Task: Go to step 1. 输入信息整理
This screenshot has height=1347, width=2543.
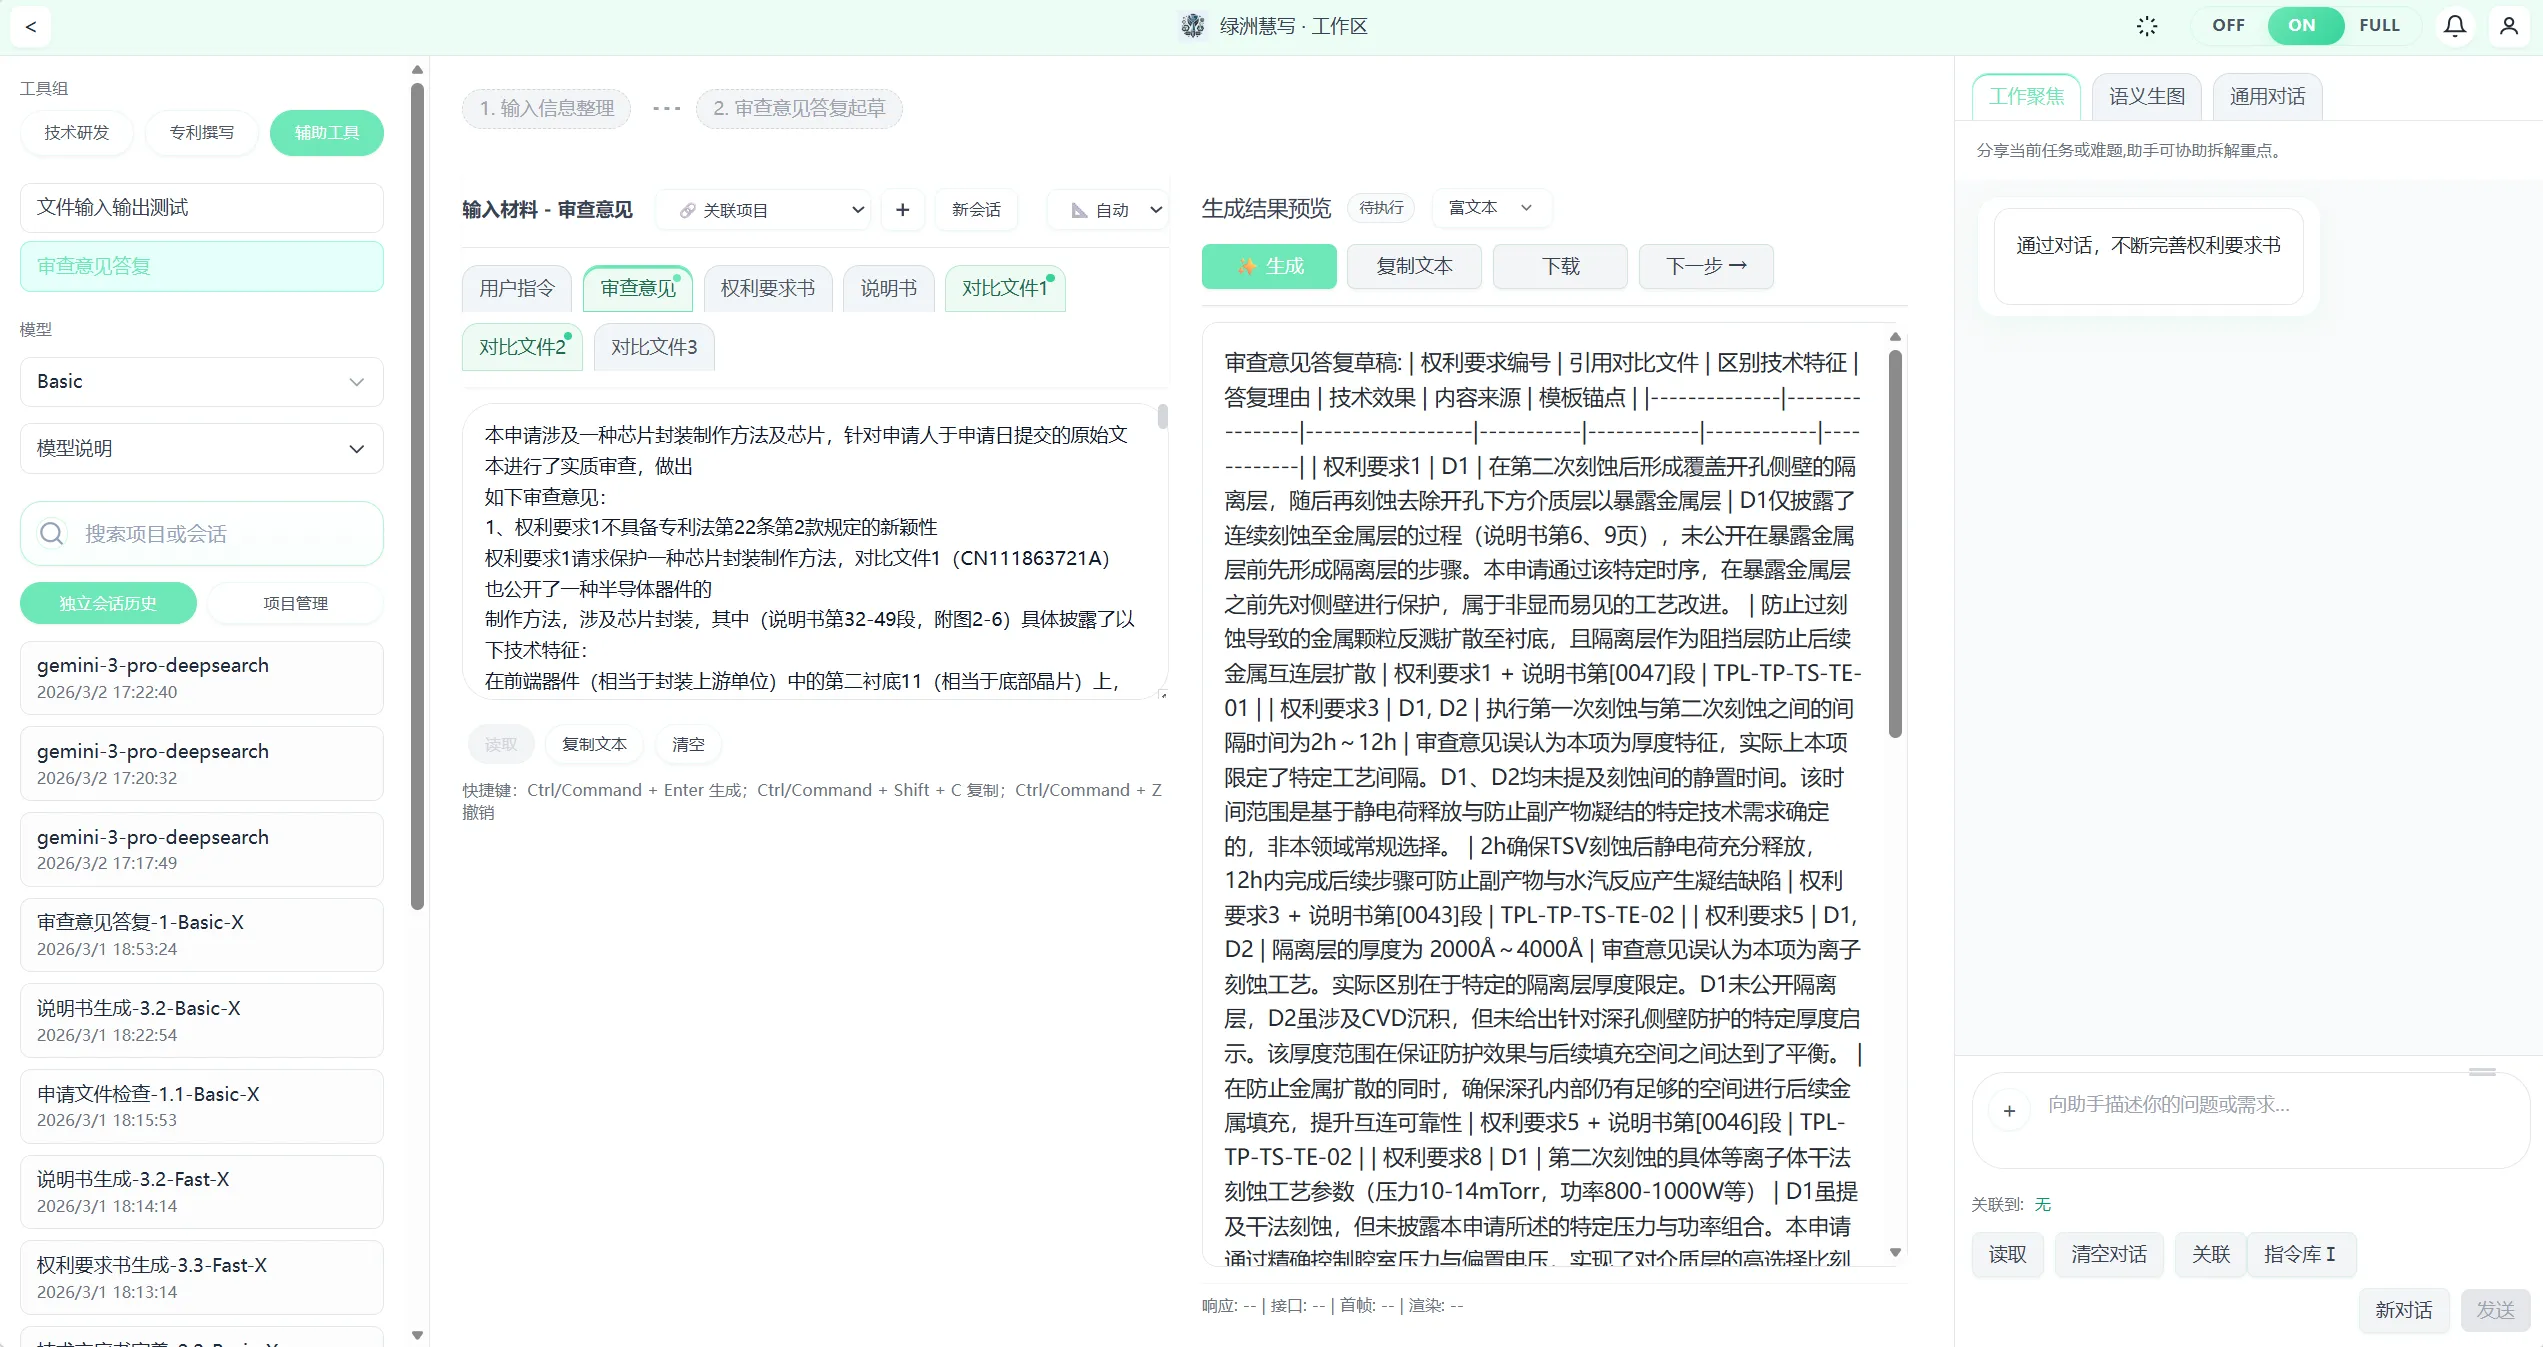Action: (x=547, y=108)
